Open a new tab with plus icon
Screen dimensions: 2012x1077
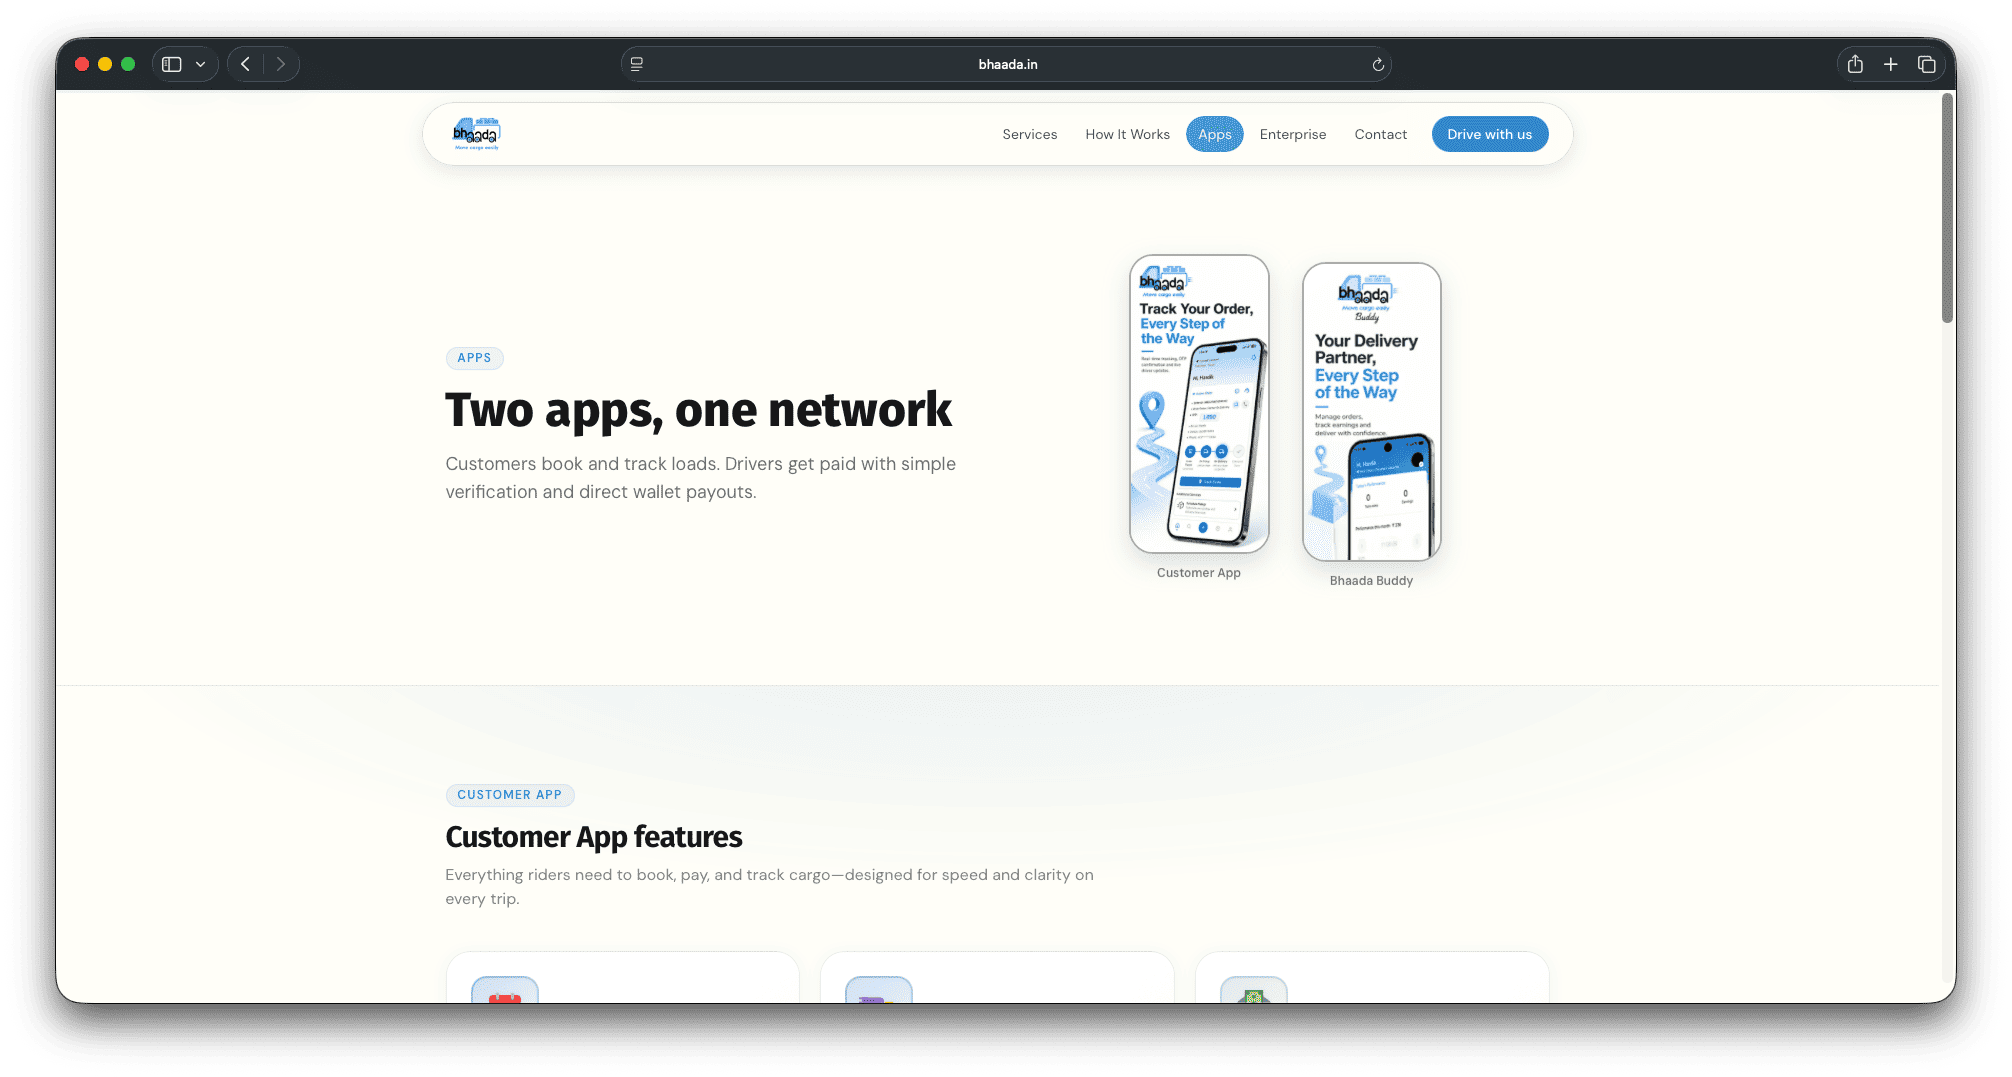1891,64
